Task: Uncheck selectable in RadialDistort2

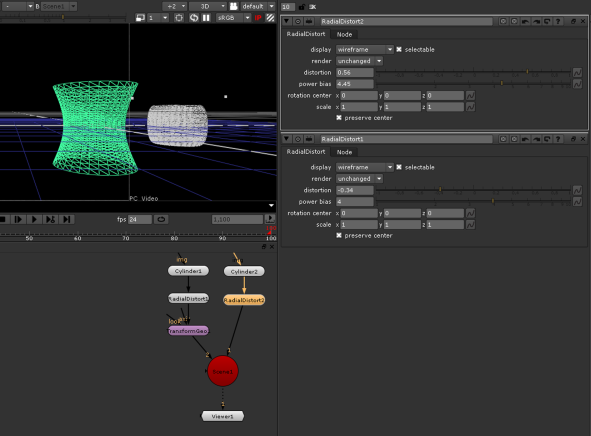Action: (399, 49)
